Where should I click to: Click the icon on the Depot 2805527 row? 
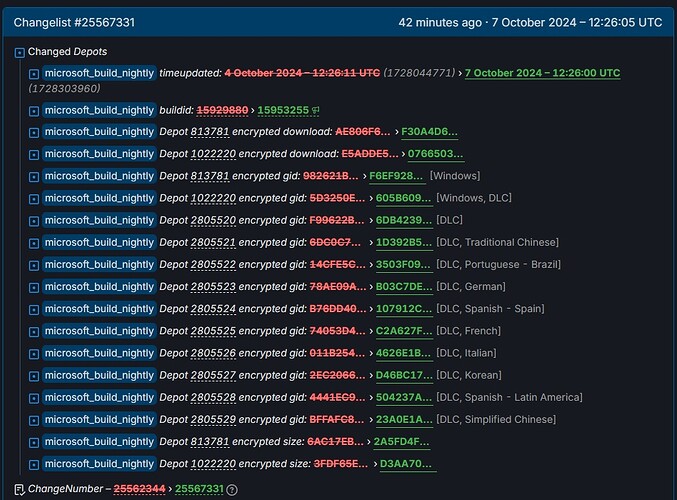pyautogui.click(x=34, y=376)
